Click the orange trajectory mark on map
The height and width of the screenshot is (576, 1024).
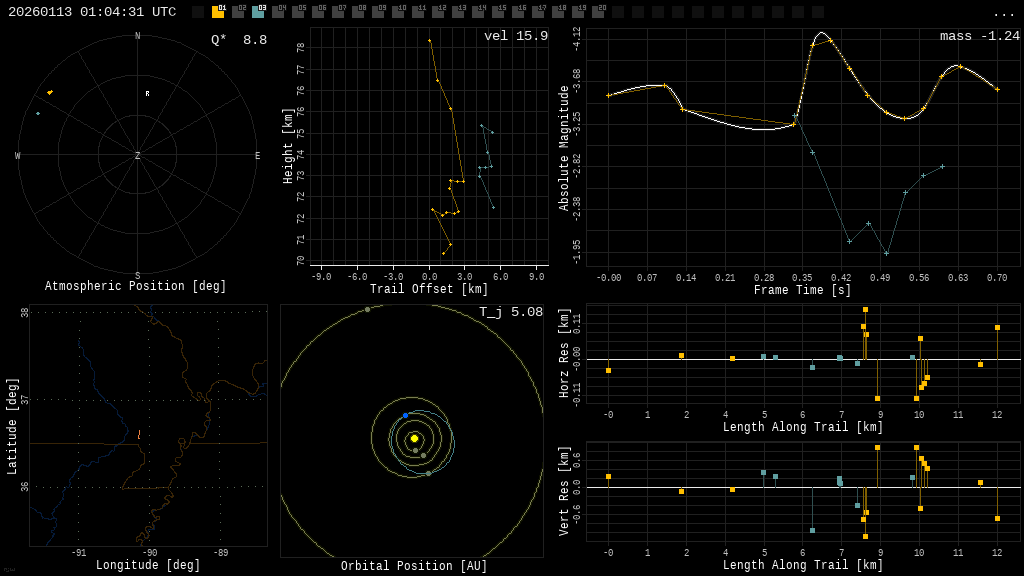click(x=138, y=435)
